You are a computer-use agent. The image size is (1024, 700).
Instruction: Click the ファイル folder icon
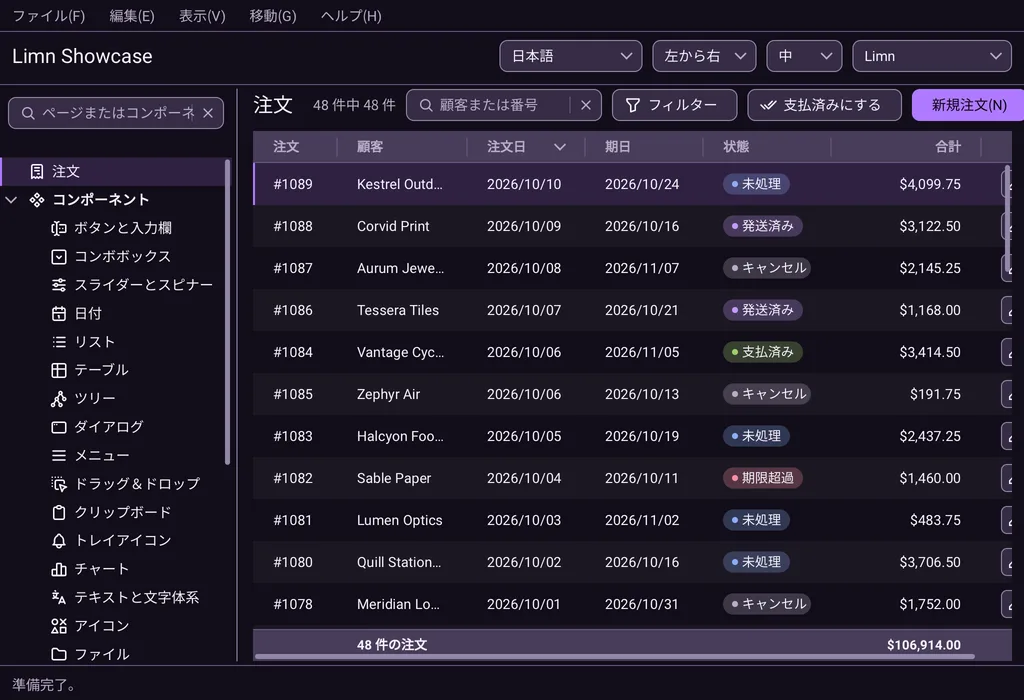click(59, 654)
